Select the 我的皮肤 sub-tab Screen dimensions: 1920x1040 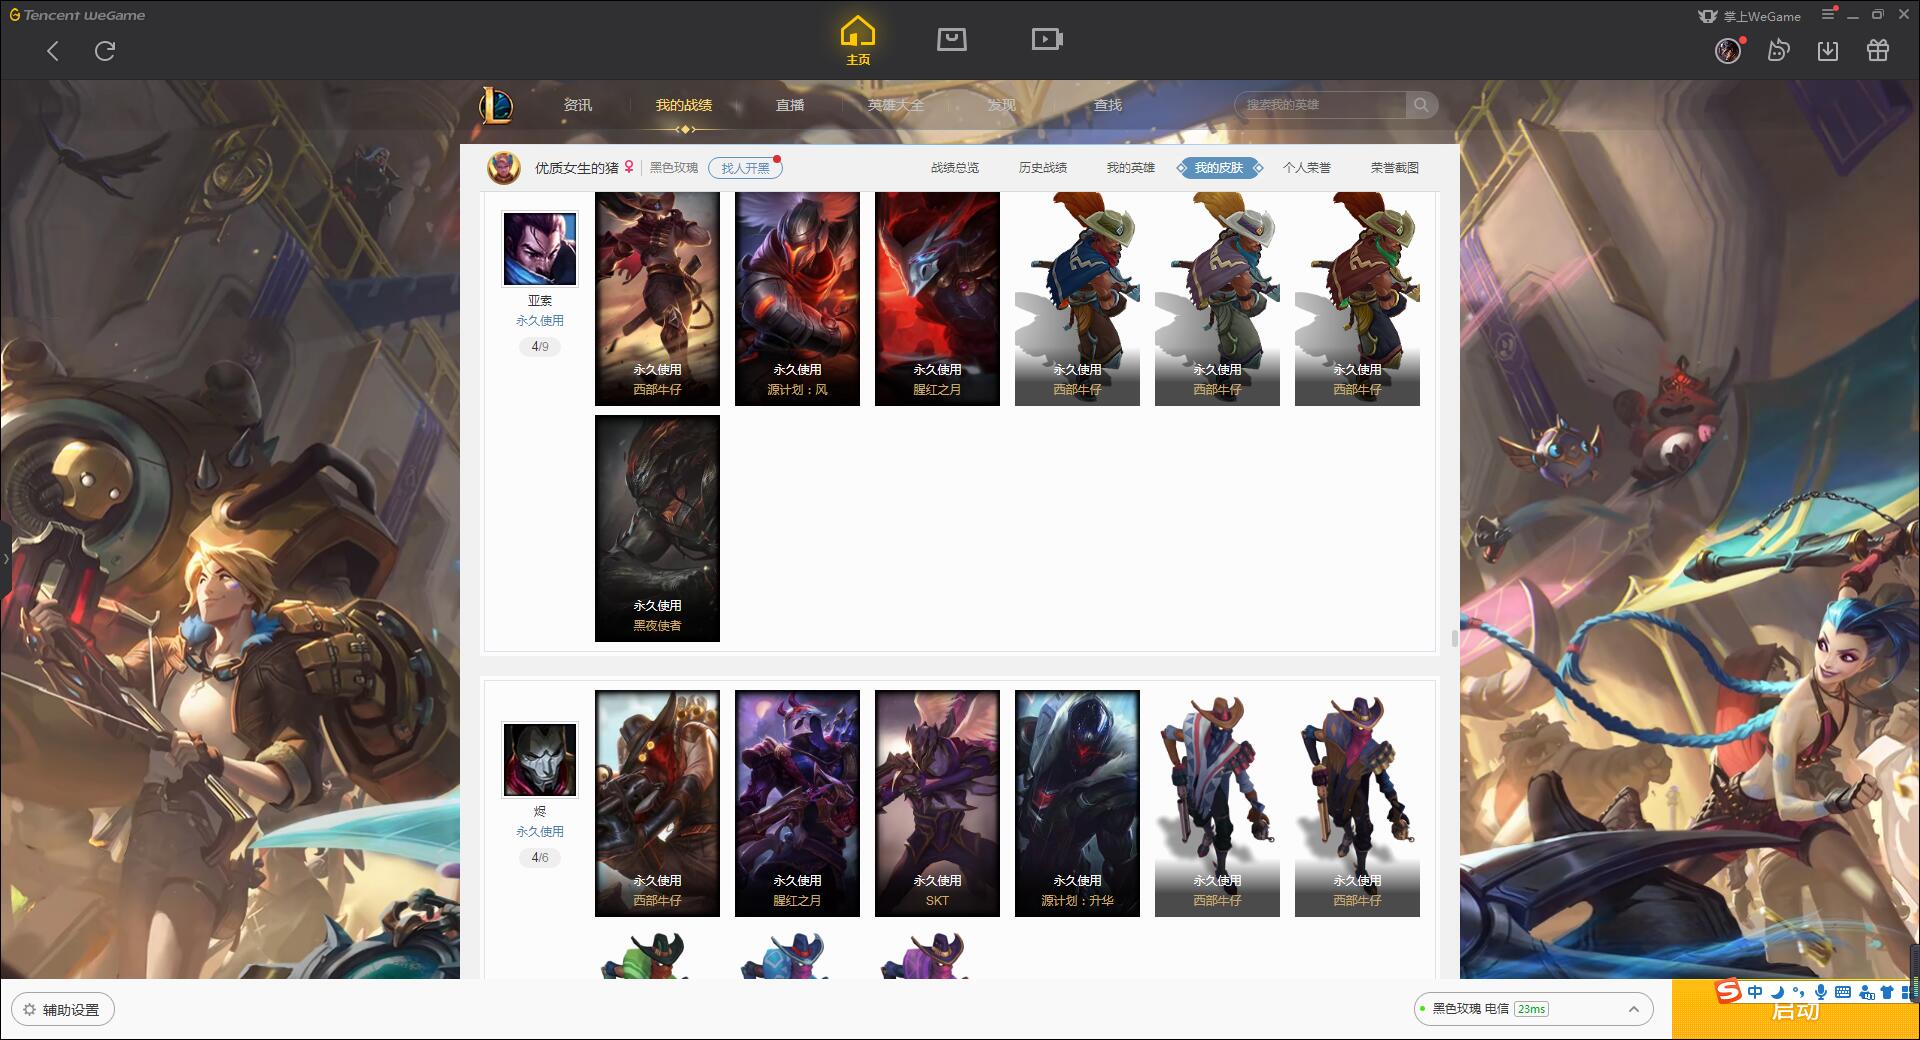coord(1219,168)
